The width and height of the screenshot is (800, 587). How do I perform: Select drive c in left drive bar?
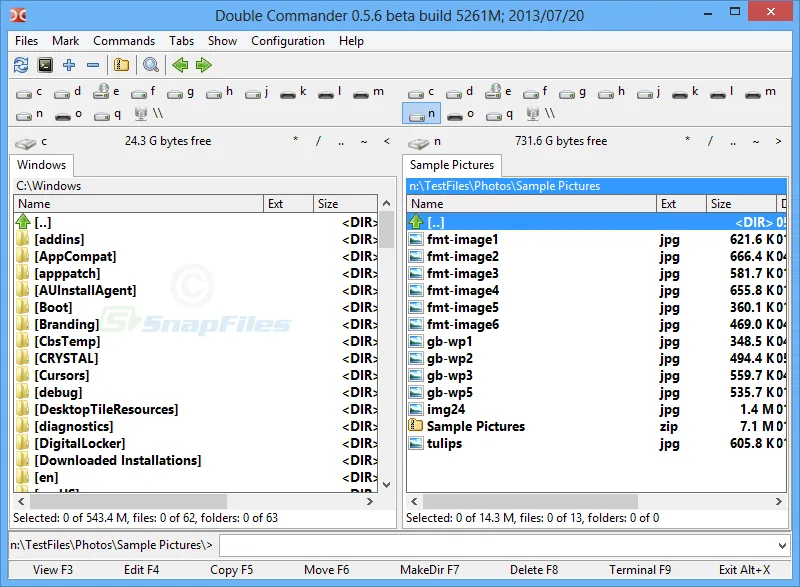point(29,92)
